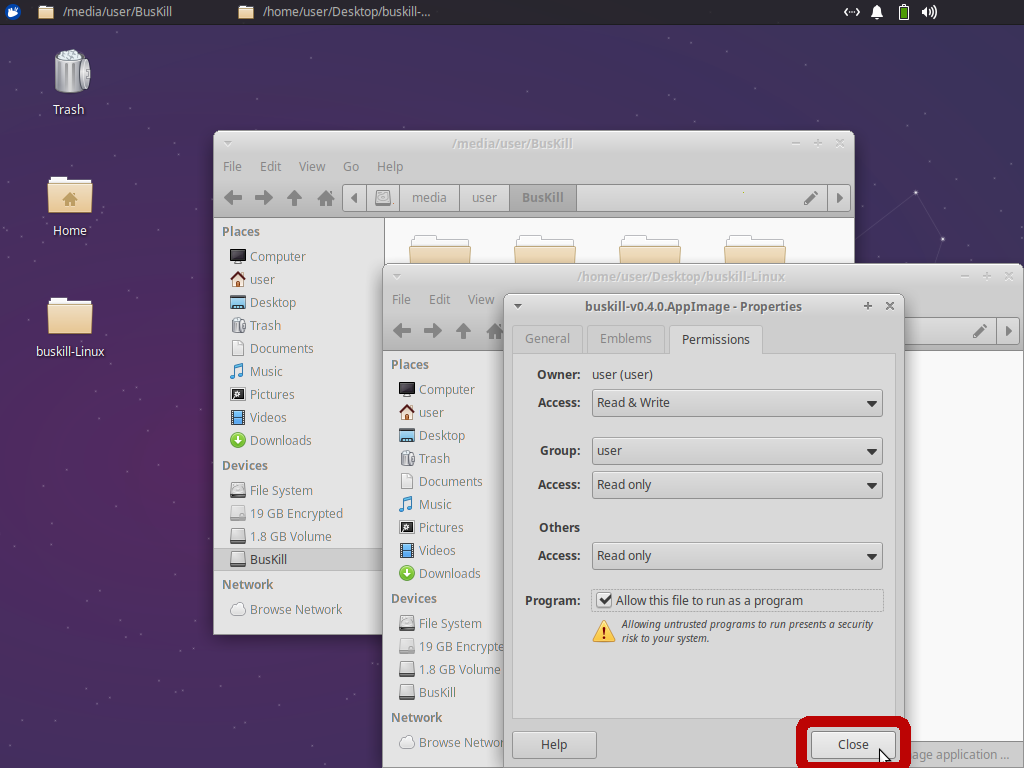
Task: Open the buskill-Linux window title menu arrow
Action: [x=397, y=276]
